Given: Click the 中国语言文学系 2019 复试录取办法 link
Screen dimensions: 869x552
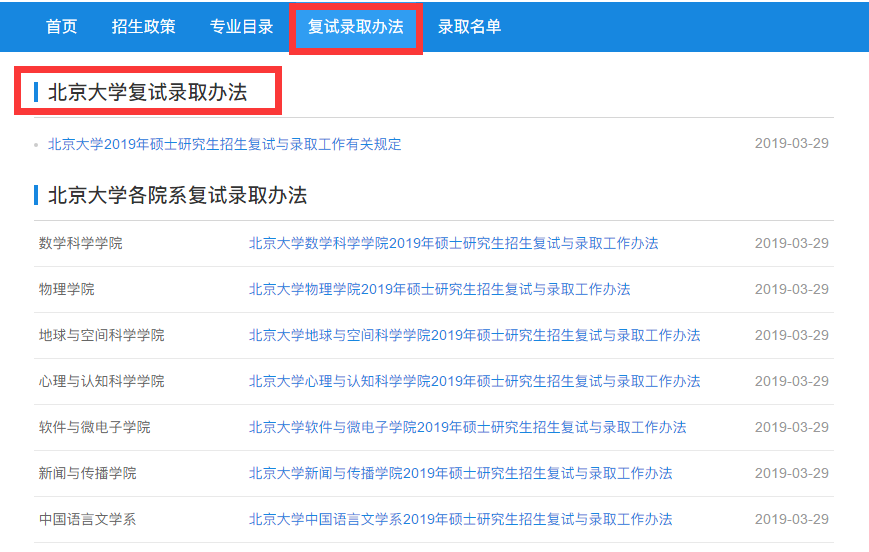Looking at the screenshot, I should (460, 519).
